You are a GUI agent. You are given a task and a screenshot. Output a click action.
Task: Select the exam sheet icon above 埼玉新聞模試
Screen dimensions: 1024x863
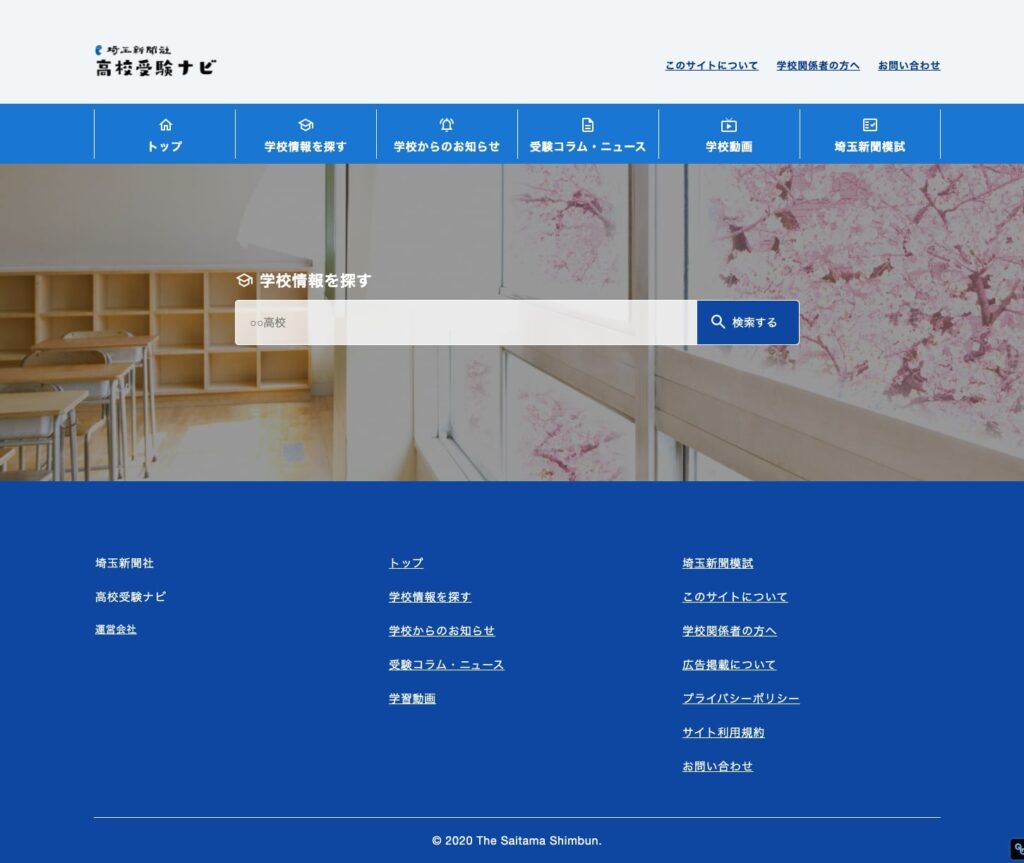869,124
